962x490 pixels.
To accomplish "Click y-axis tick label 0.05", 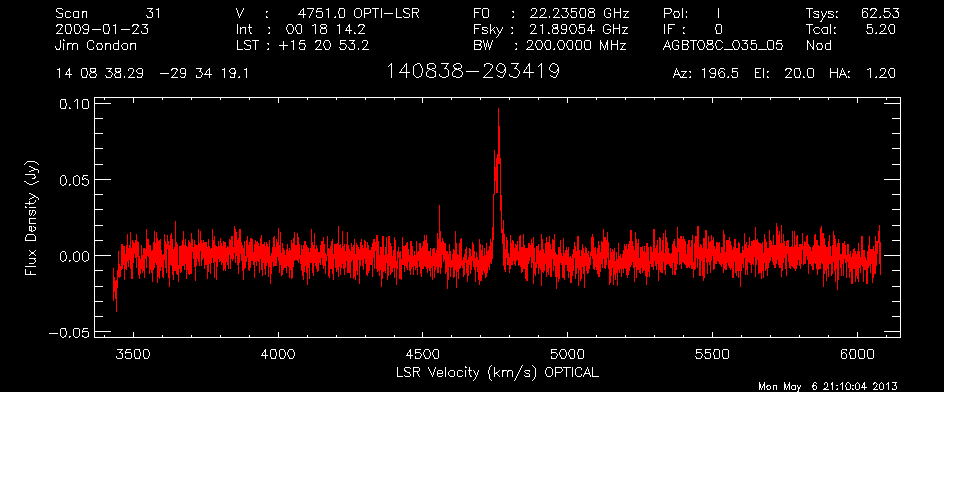I will coord(74,180).
